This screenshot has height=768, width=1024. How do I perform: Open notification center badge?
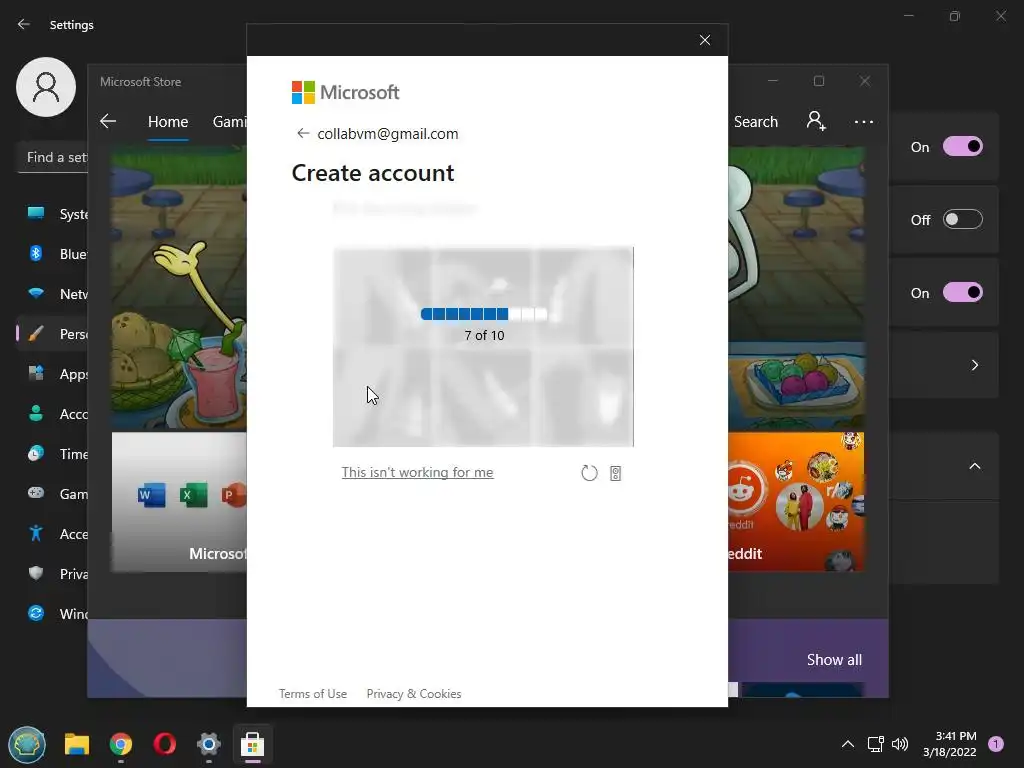click(x=996, y=744)
